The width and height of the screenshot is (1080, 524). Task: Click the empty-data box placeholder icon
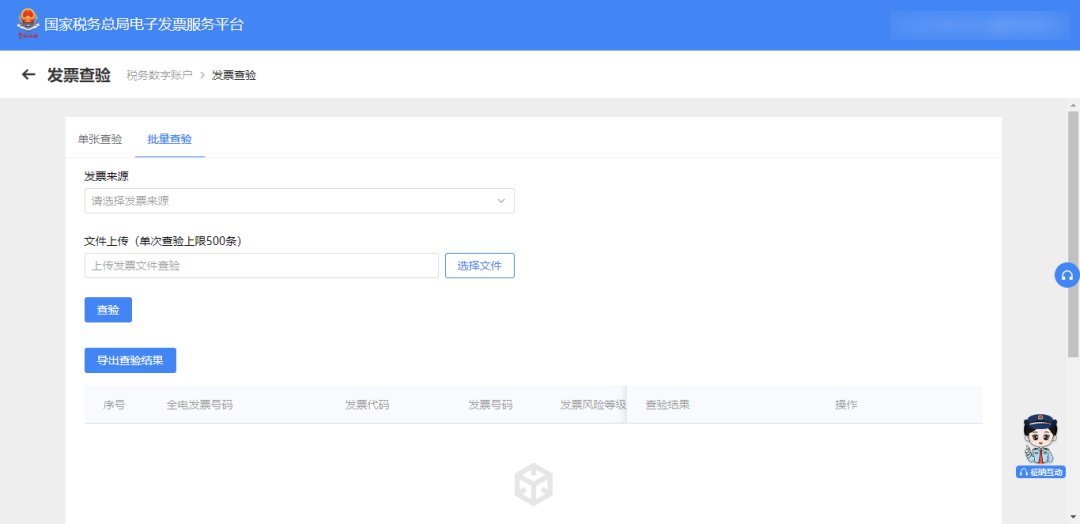534,485
